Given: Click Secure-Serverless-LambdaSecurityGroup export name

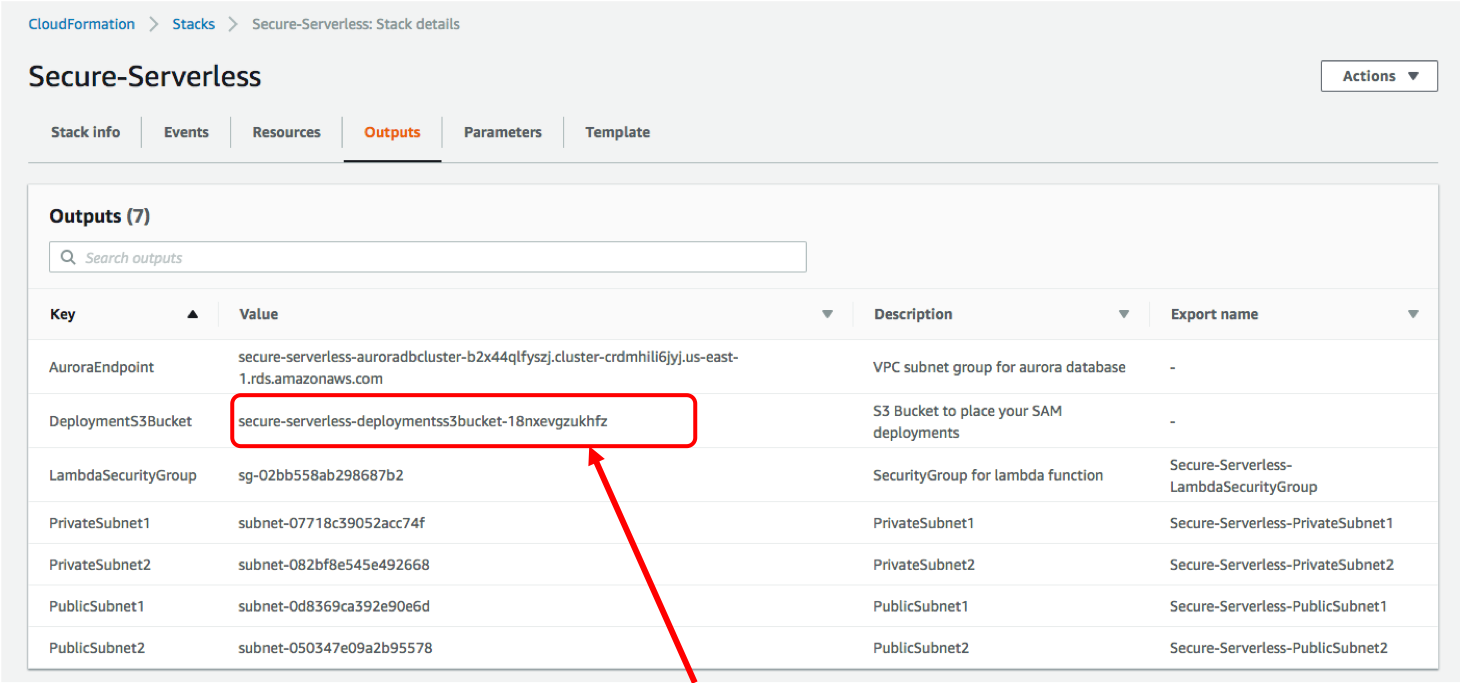Looking at the screenshot, I should click(x=1243, y=476).
